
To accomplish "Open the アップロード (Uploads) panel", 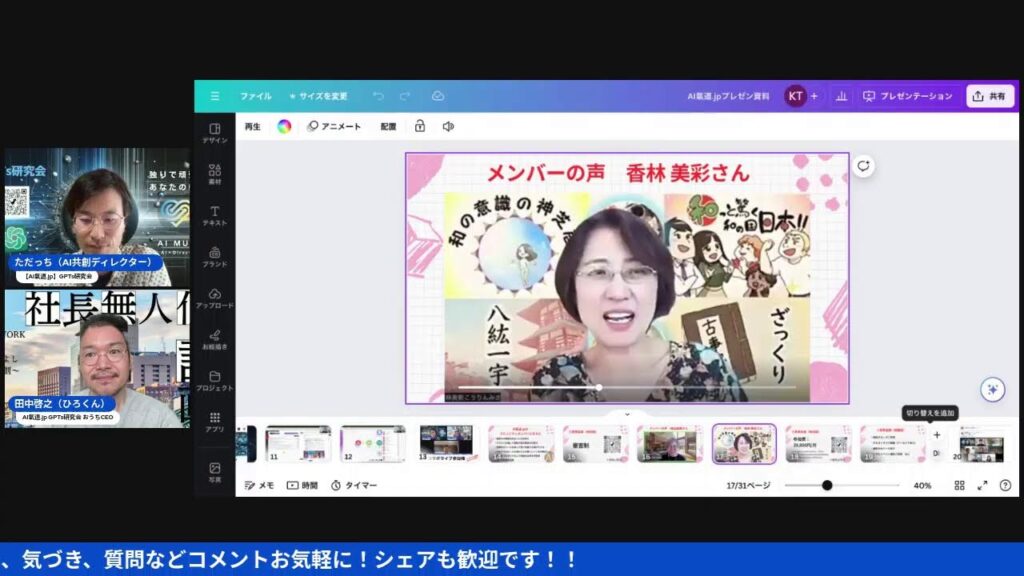I will point(214,298).
